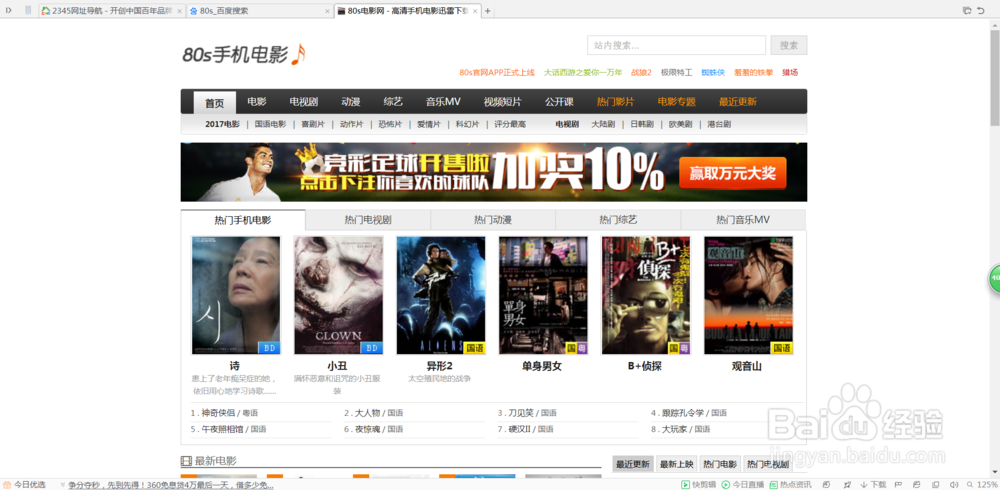Switch to the 2345网址导航 tab

tap(112, 11)
